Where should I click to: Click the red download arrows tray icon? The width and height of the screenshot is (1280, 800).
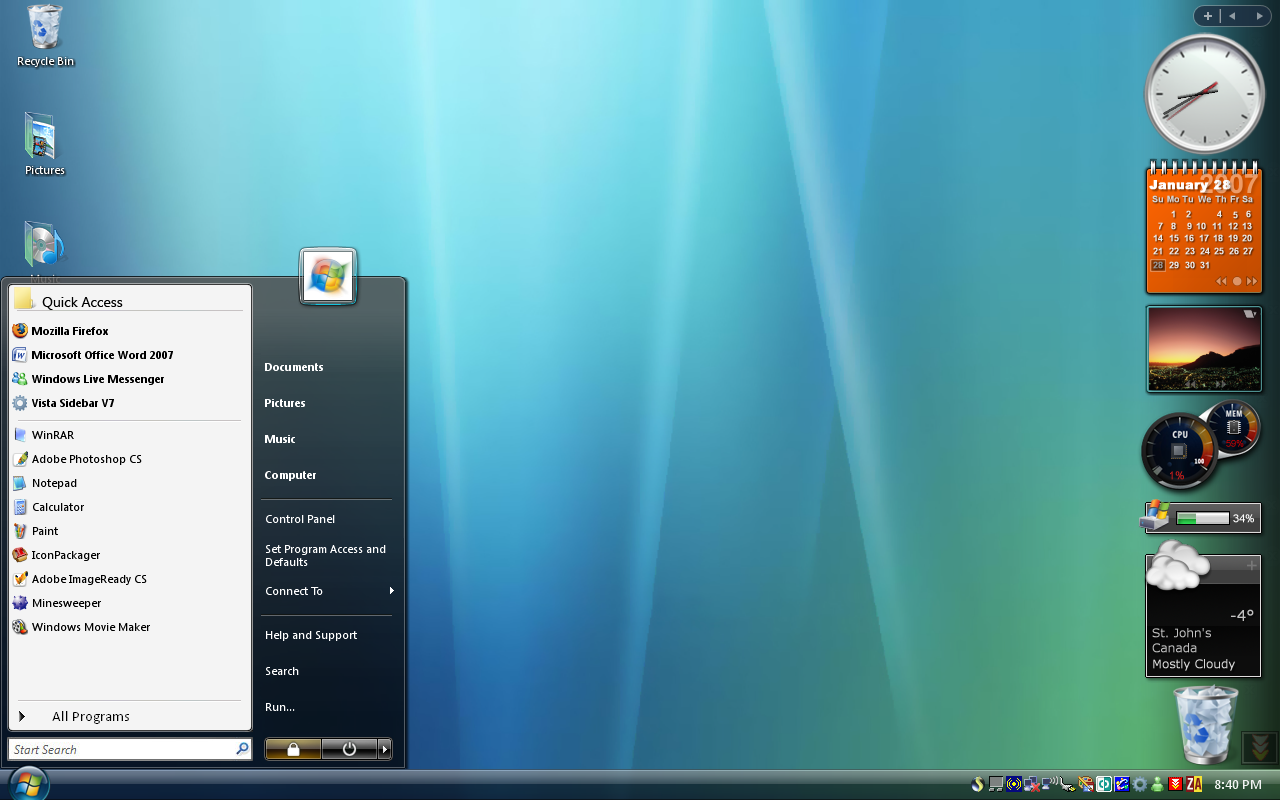coord(1175,785)
